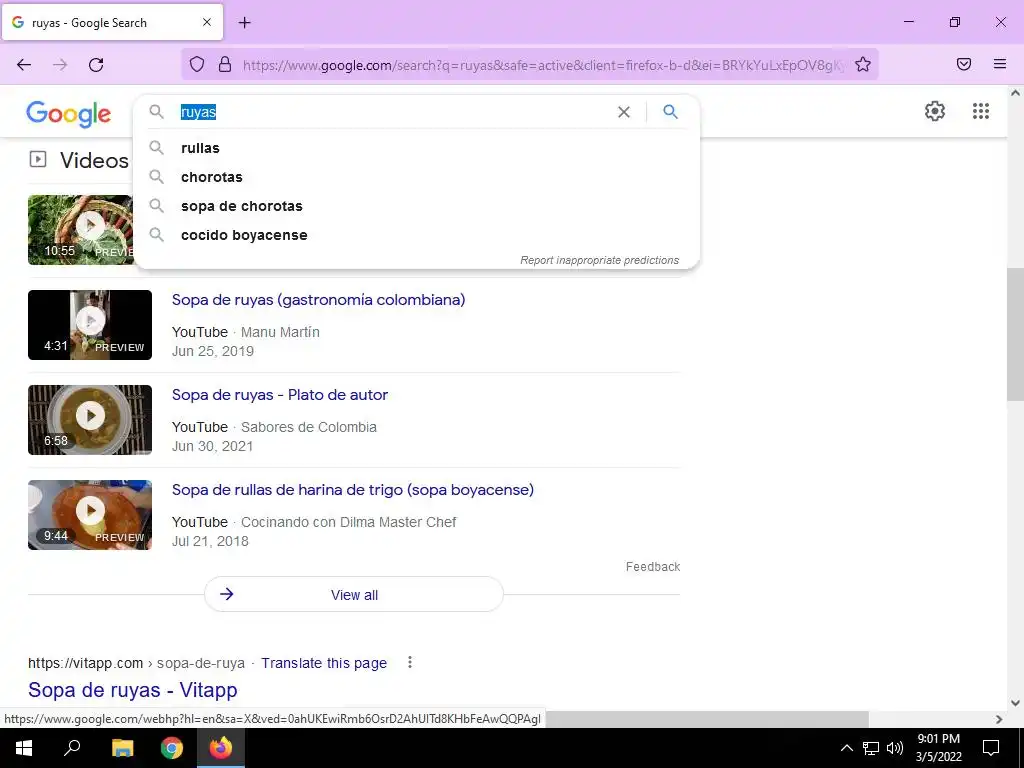Click Translate this page link
The width and height of the screenshot is (1024, 768).
coord(324,663)
